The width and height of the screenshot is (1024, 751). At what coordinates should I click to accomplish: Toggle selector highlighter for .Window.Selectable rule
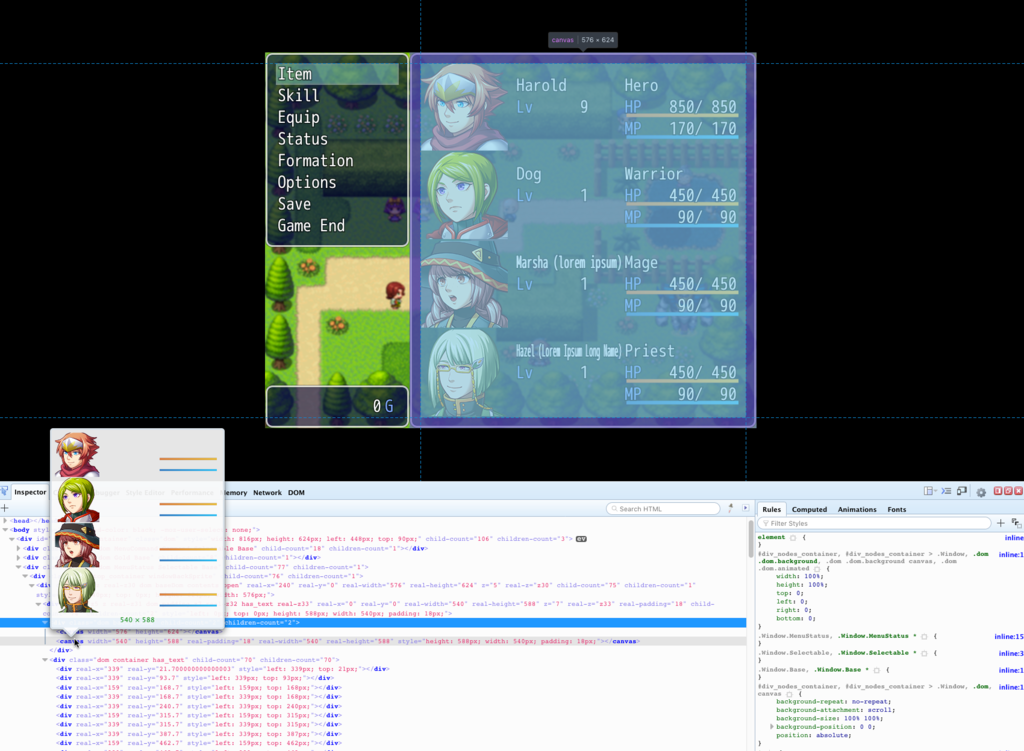tap(923, 652)
